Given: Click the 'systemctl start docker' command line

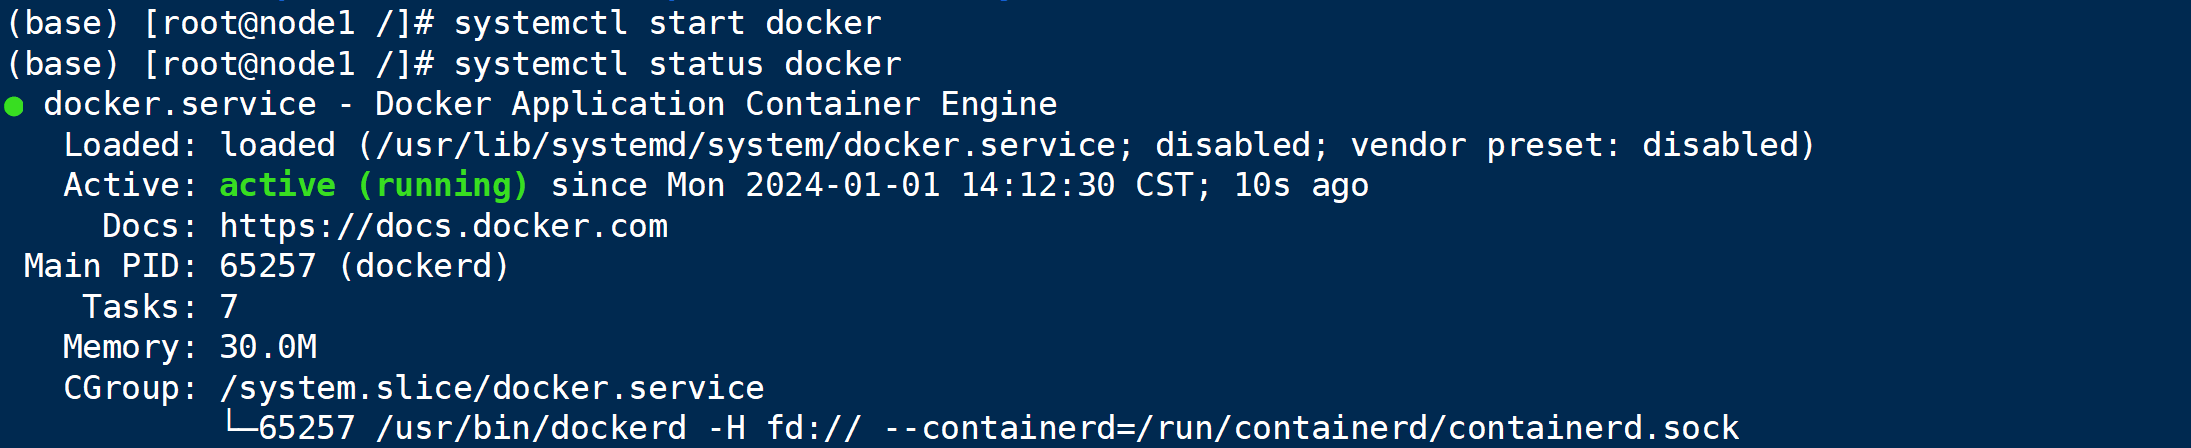Looking at the screenshot, I should 667,23.
